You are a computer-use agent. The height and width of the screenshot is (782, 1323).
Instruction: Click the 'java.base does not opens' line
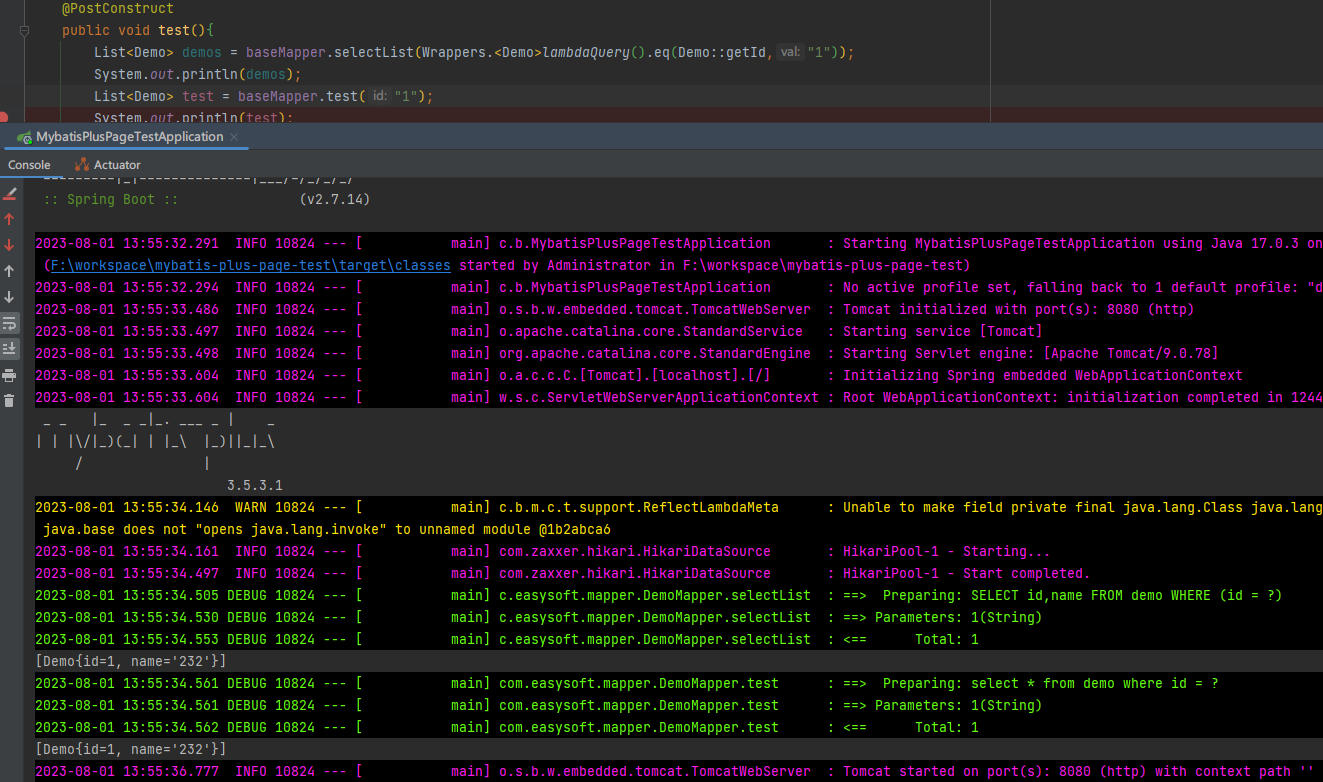click(327, 529)
